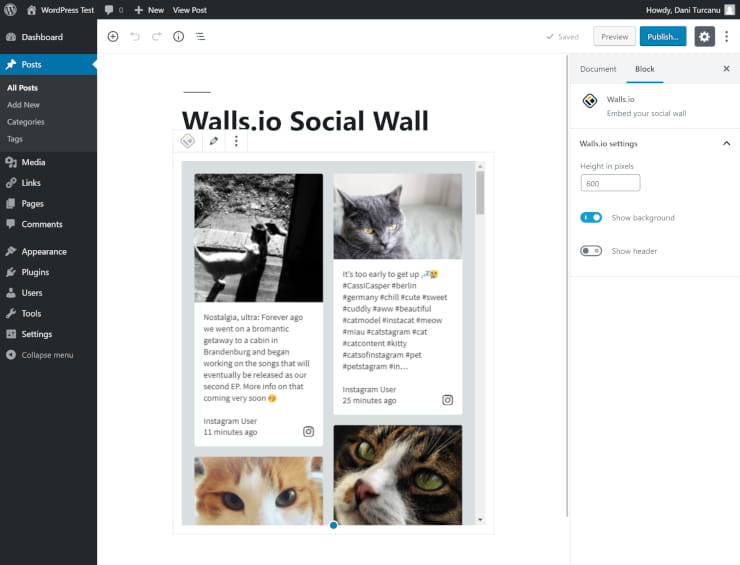Viewport: 740px width, 565px height.
Task: Click the Walls.io Social Wall title
Action: (x=305, y=121)
